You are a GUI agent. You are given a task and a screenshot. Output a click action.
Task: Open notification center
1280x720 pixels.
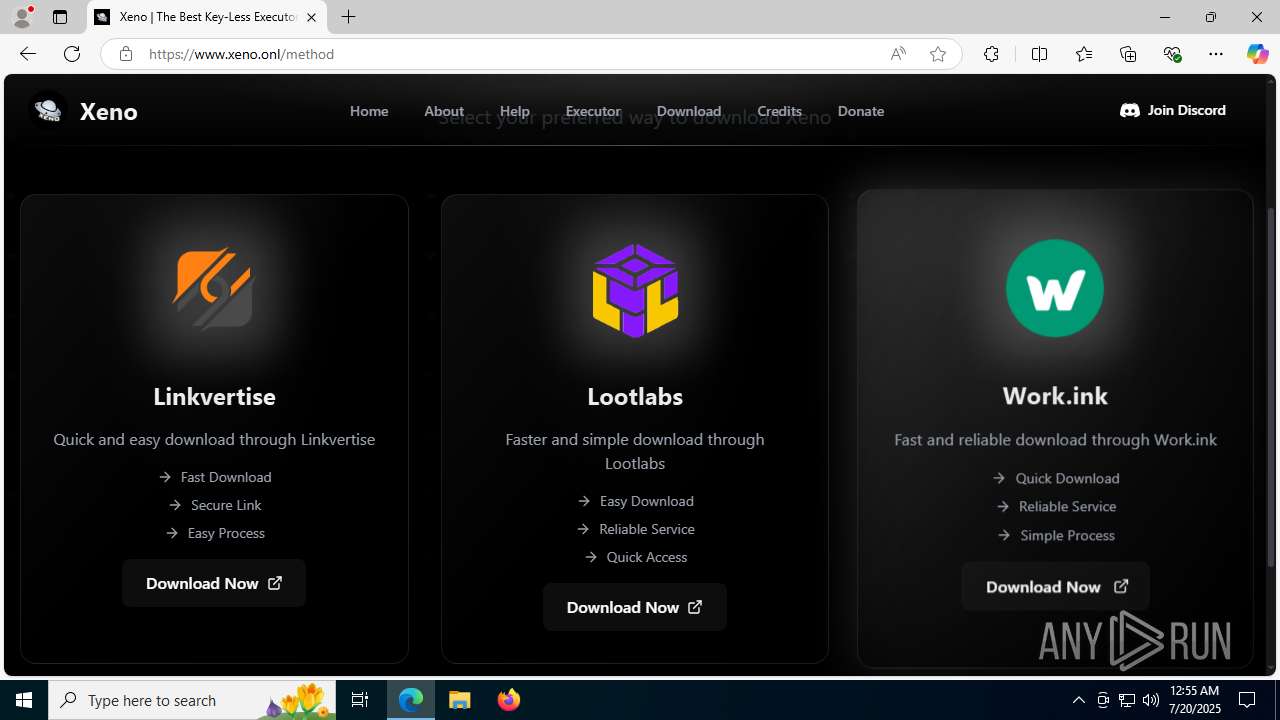tap(1247, 700)
